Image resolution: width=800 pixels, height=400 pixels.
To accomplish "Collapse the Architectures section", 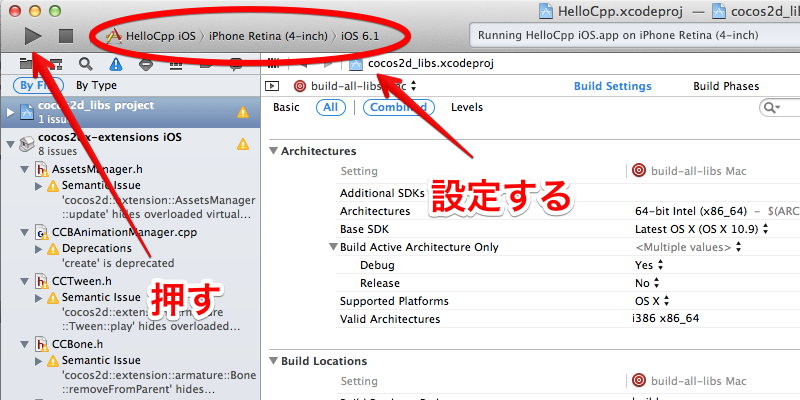I will click(x=274, y=151).
